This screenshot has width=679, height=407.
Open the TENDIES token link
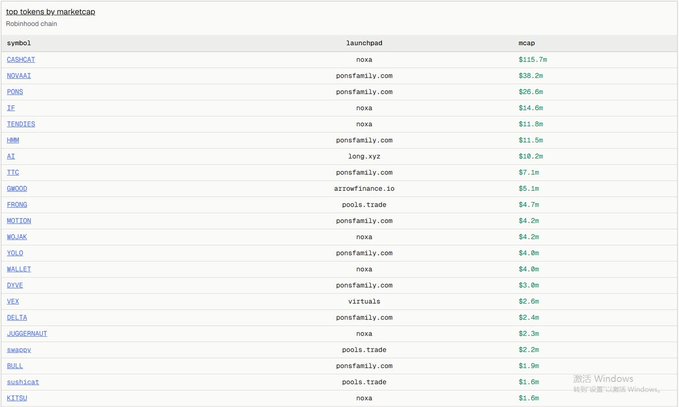point(21,124)
